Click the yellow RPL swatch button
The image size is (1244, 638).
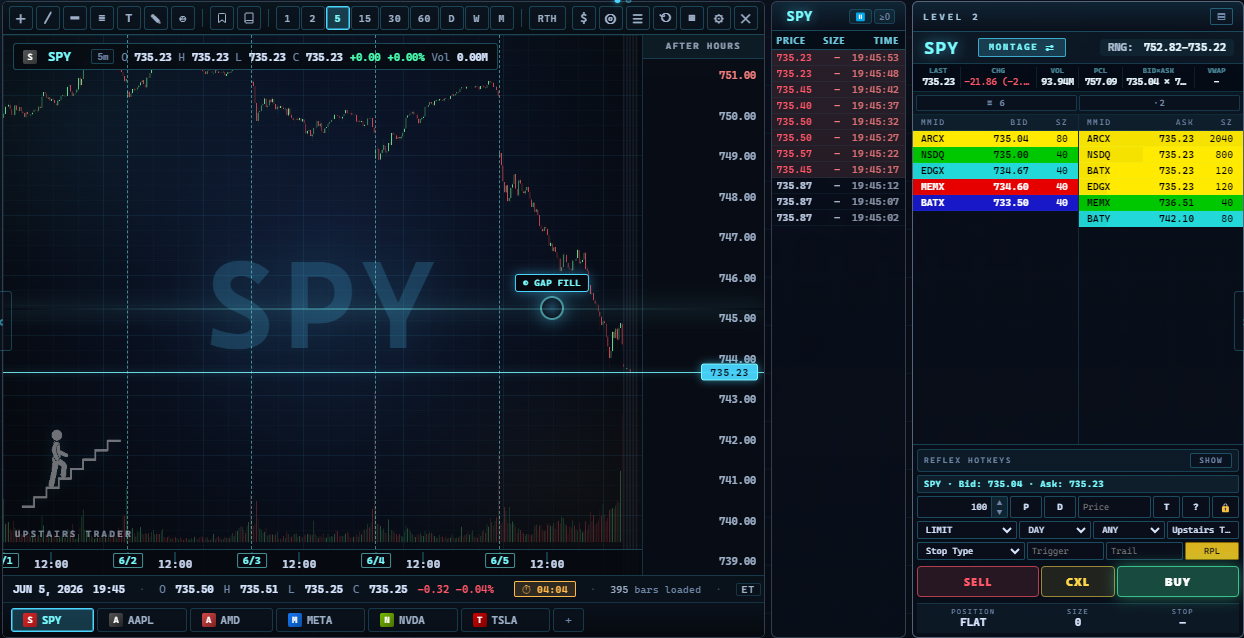tap(1211, 551)
